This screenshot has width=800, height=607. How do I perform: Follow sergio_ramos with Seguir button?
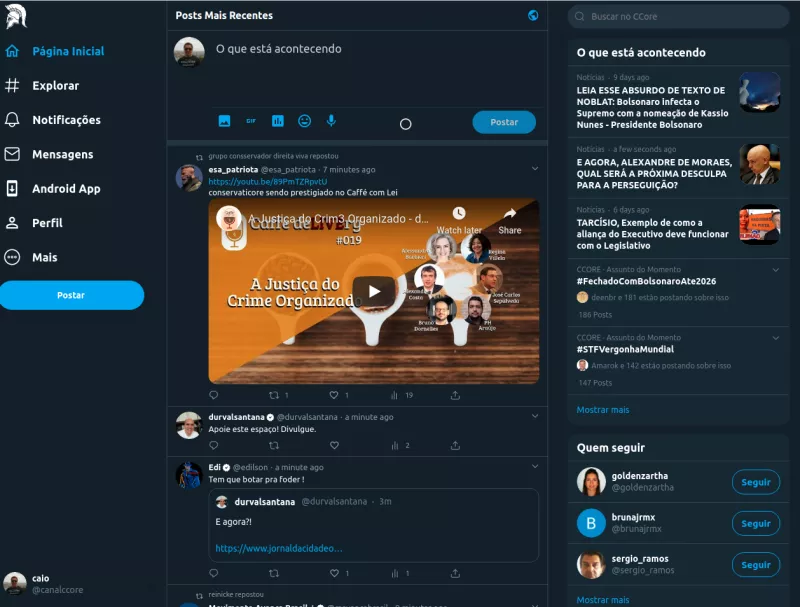pos(756,565)
